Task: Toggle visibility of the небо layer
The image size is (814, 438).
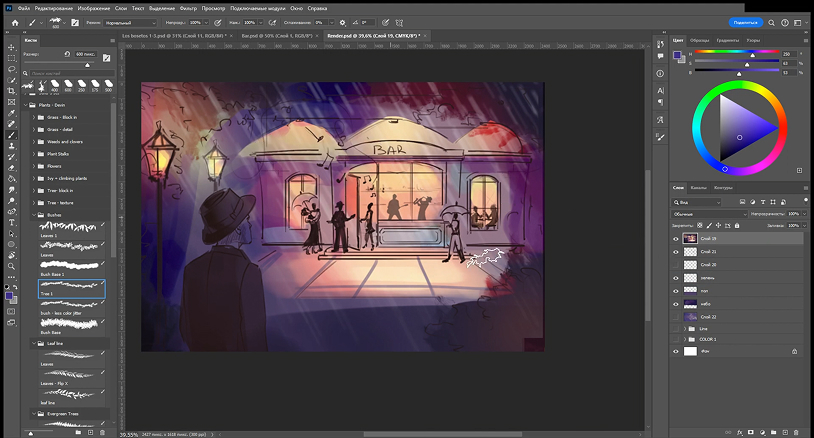Action: coord(676,304)
